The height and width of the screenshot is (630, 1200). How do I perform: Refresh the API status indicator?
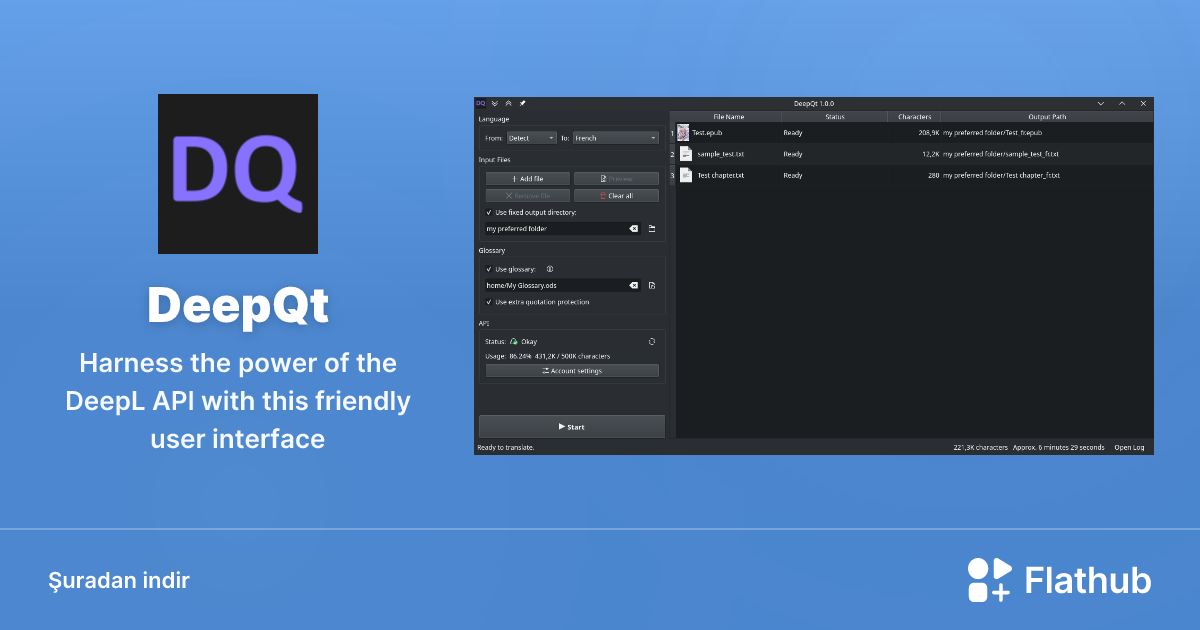coord(651,341)
